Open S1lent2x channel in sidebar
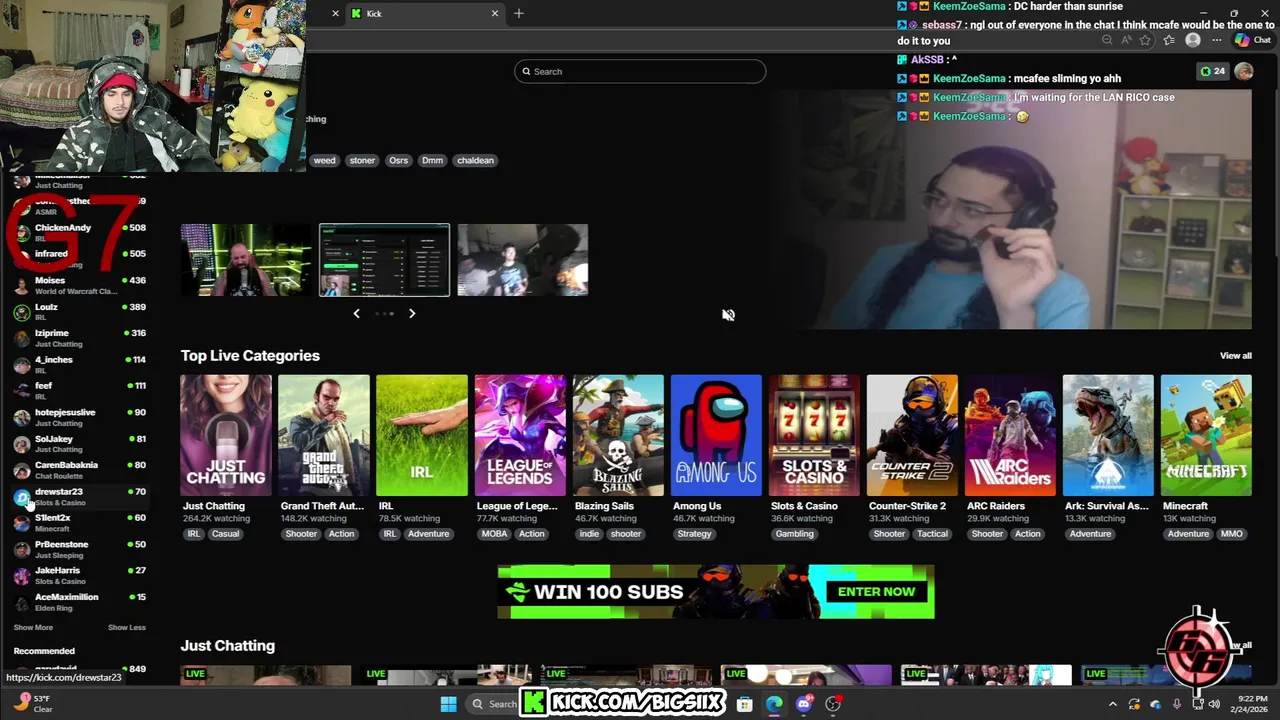This screenshot has height=720, width=1280. (79, 522)
